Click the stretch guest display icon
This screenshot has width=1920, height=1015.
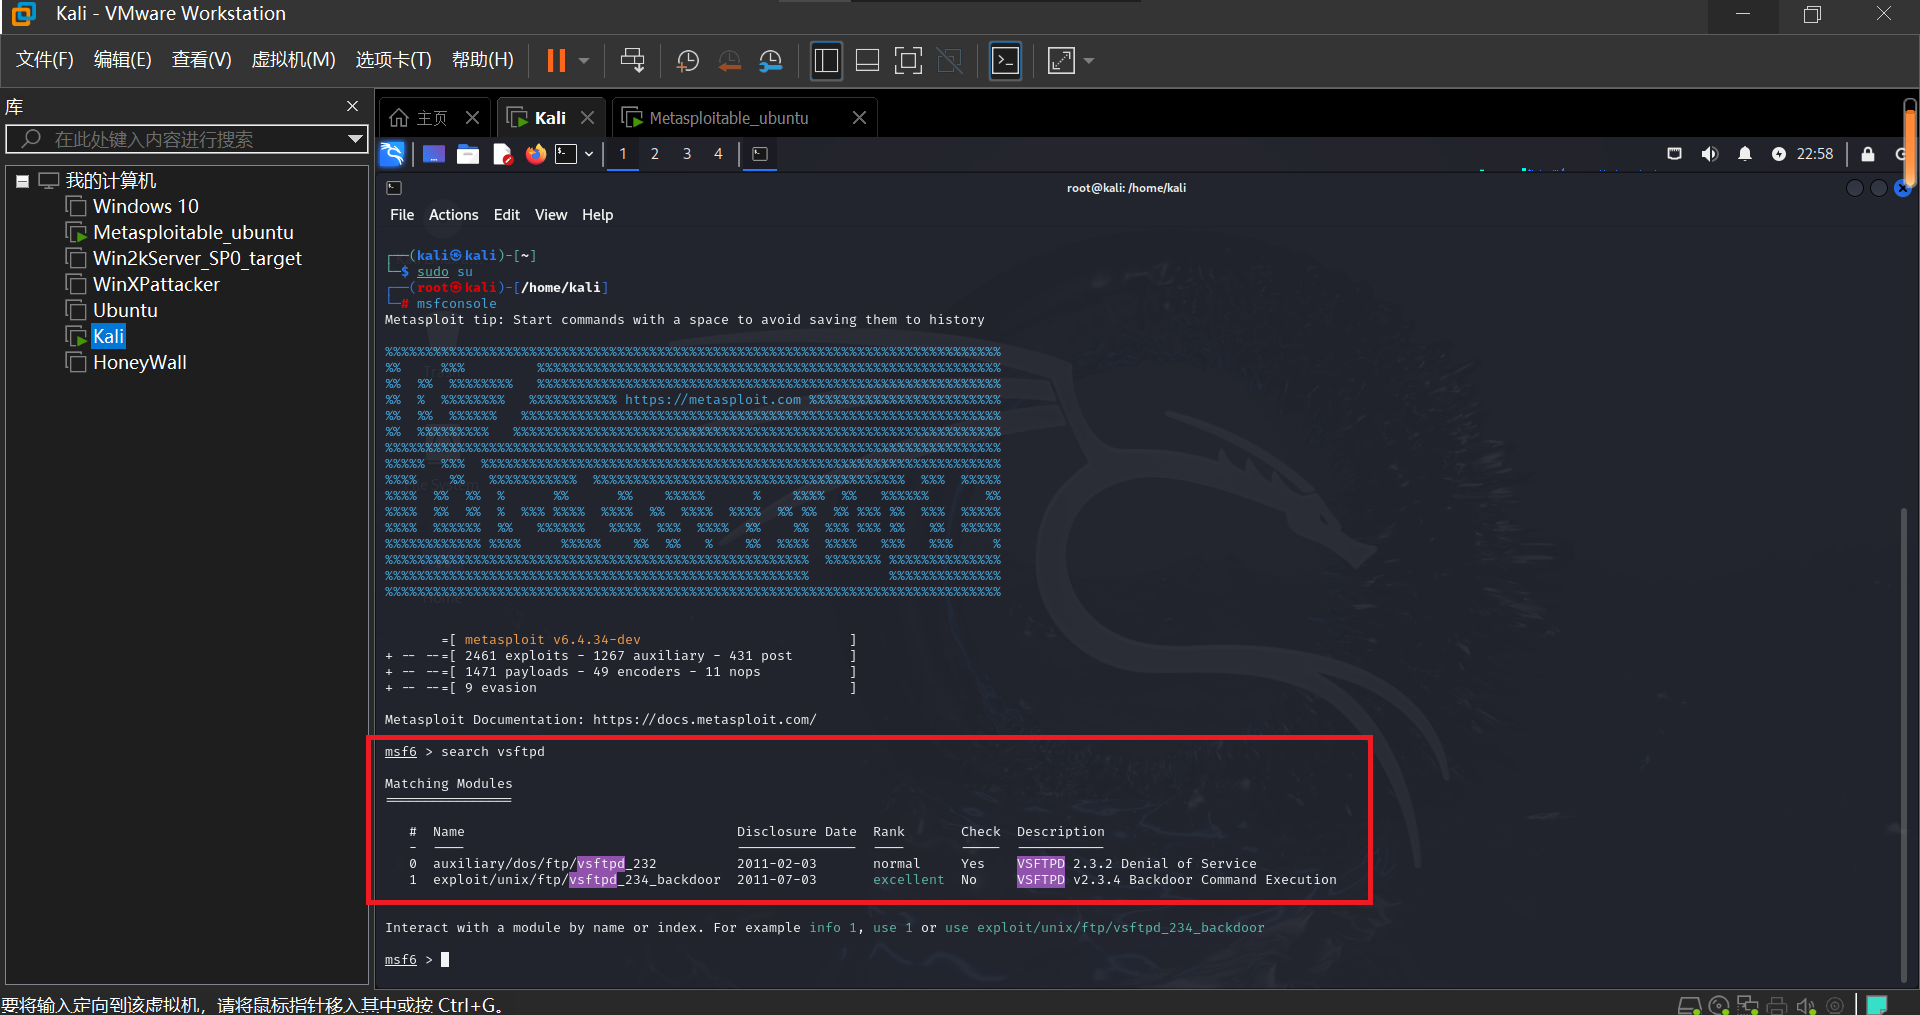[1061, 61]
